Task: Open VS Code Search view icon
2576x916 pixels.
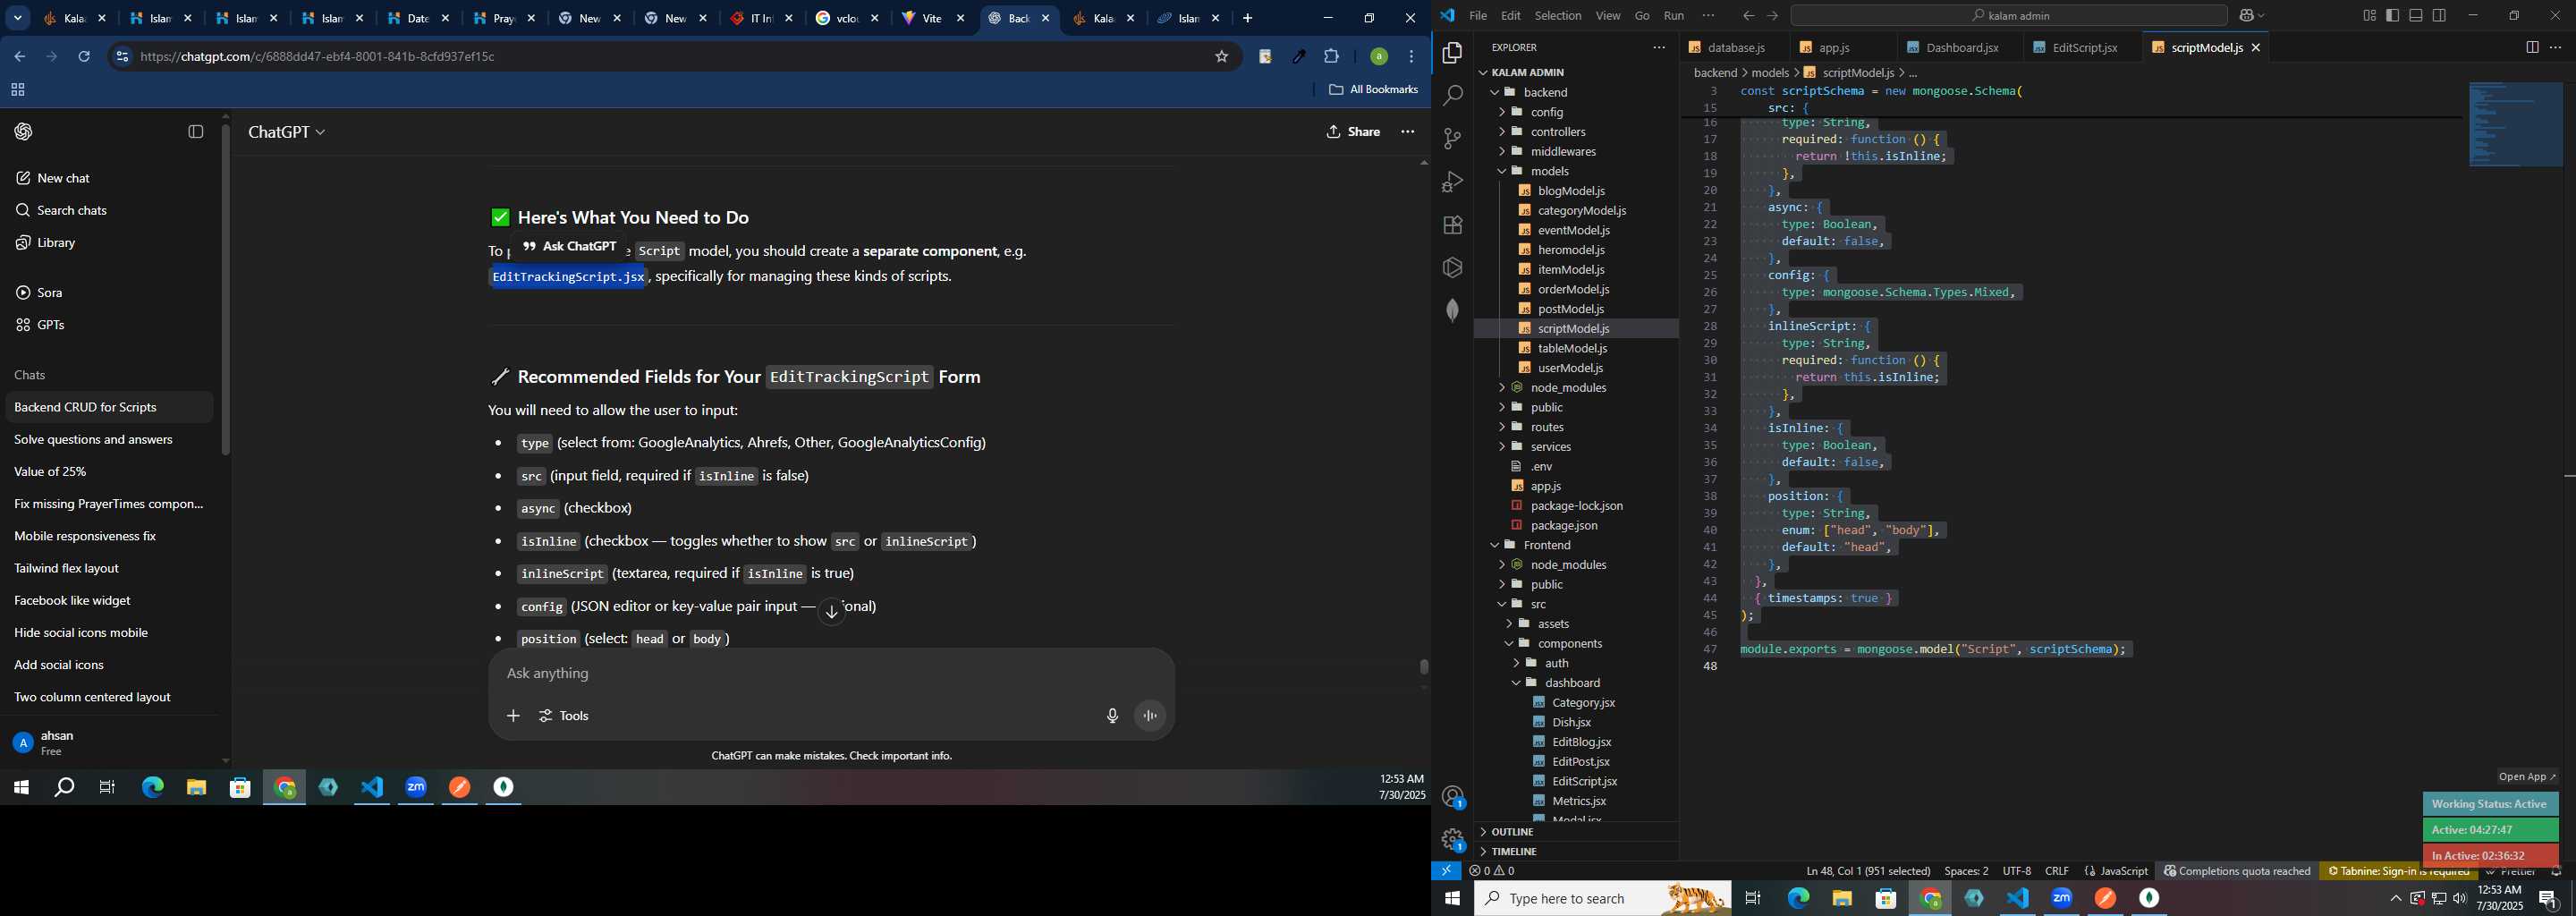Action: [x=1452, y=96]
